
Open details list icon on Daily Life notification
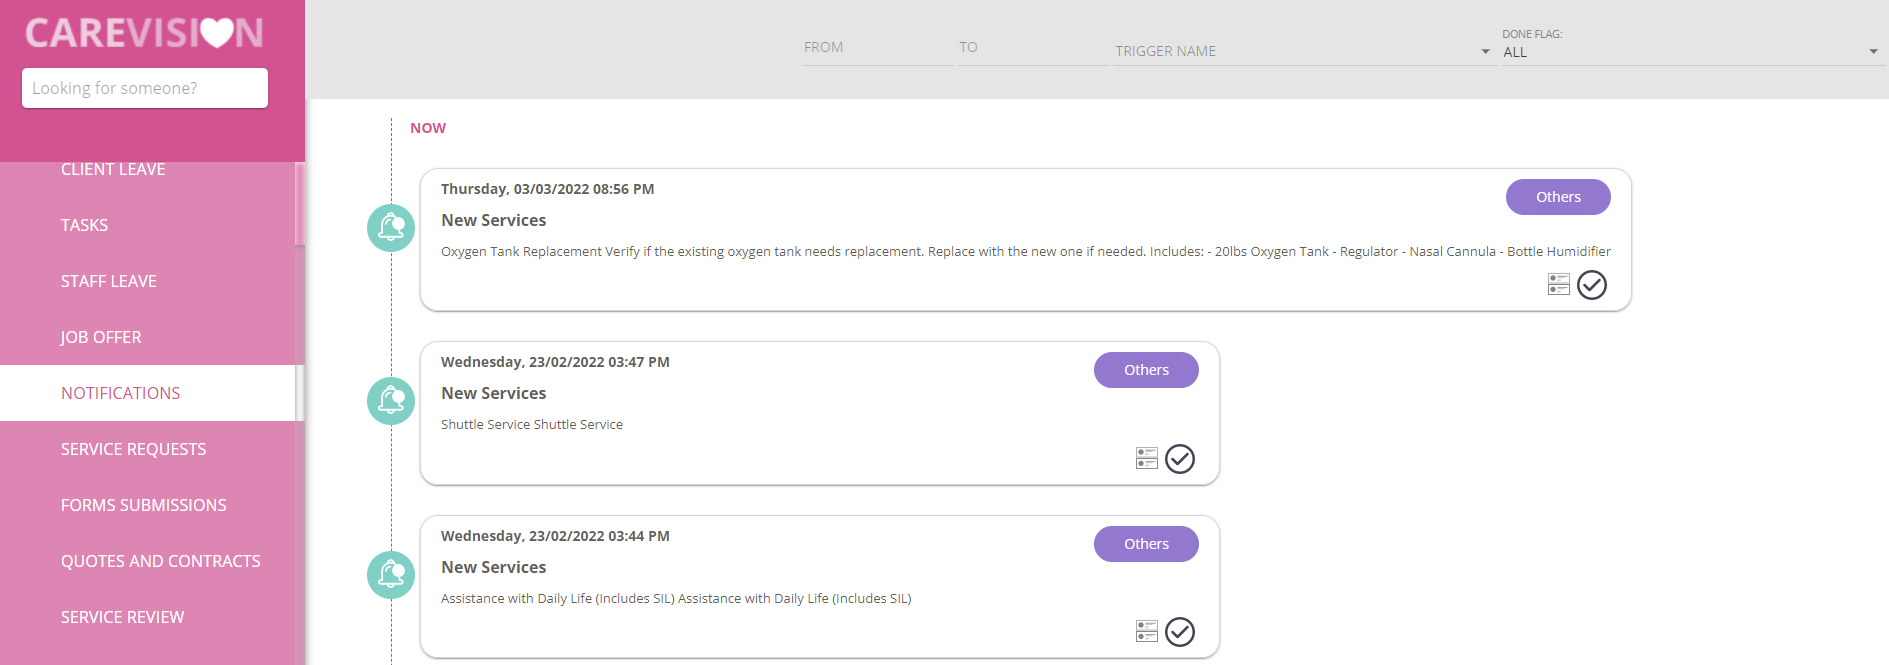(x=1146, y=631)
